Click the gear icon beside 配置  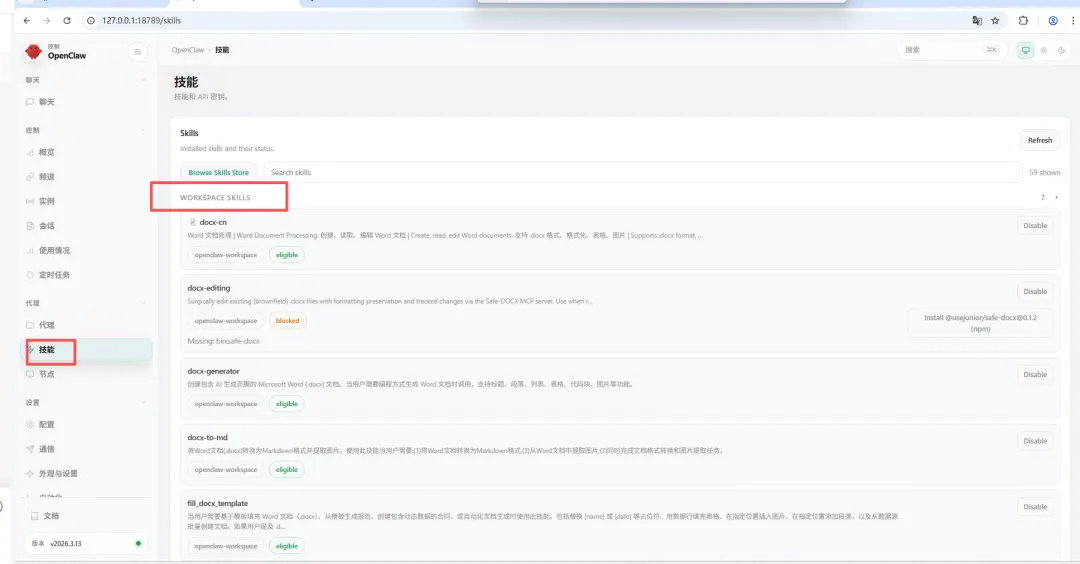(x=30, y=424)
